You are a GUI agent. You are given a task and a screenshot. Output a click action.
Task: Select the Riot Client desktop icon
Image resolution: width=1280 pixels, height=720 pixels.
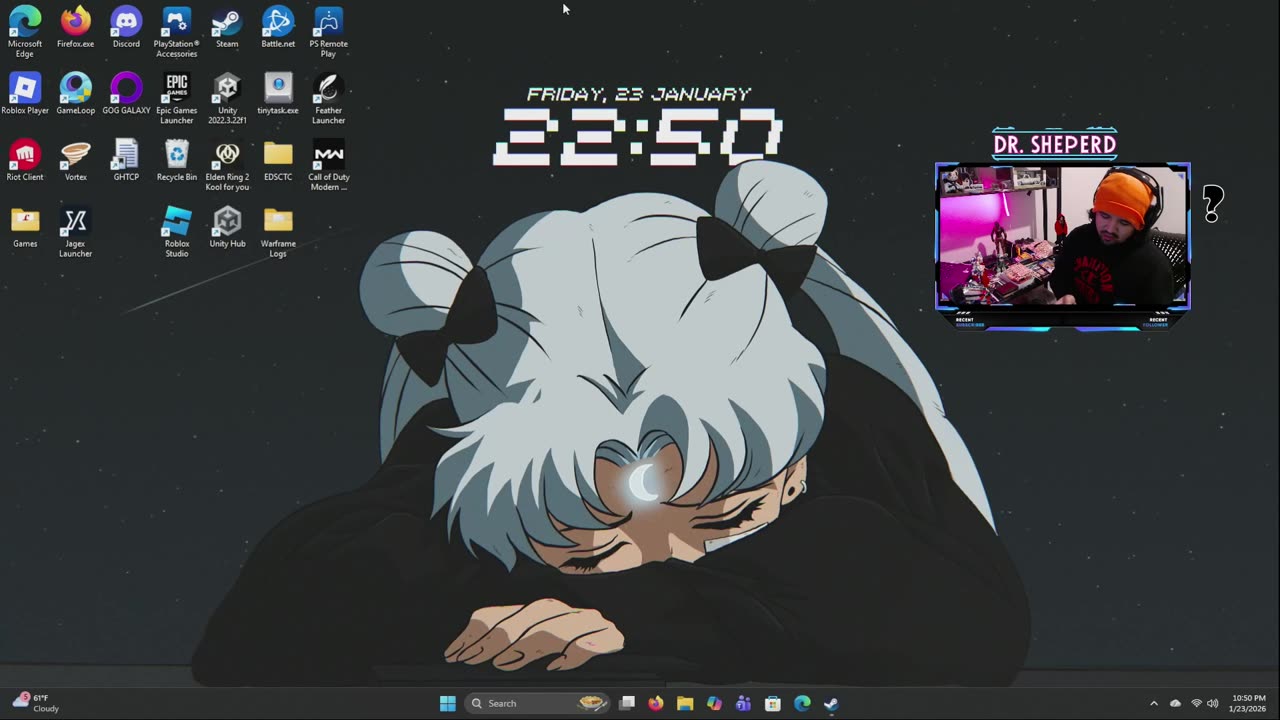(x=25, y=161)
